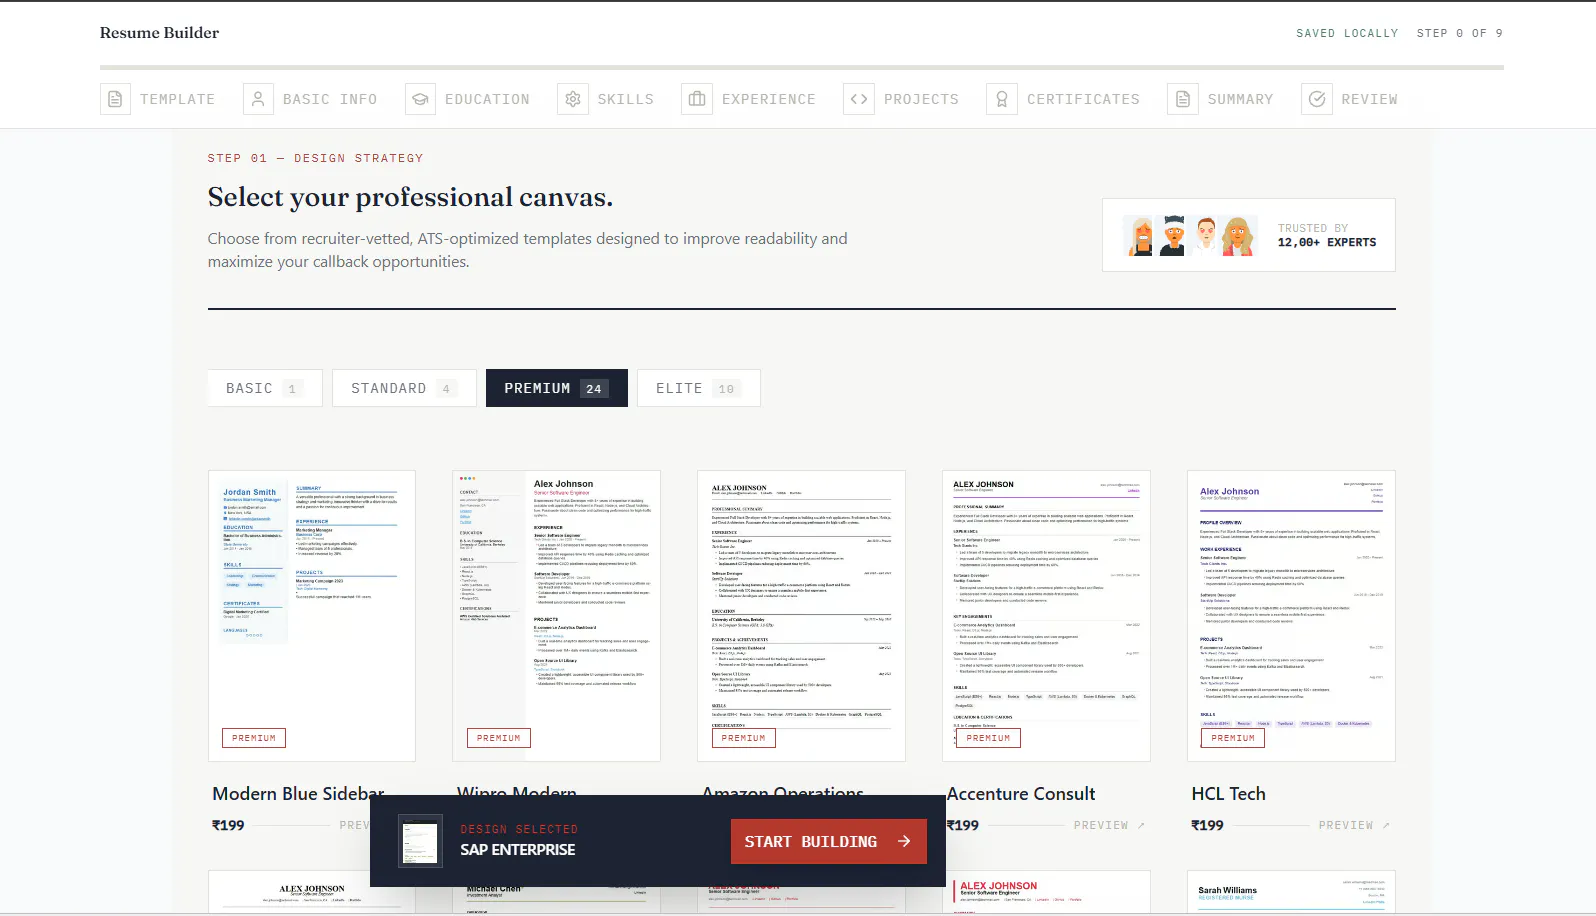Click the arrow icon on Start Building
This screenshot has height=916, width=1596.
(904, 841)
